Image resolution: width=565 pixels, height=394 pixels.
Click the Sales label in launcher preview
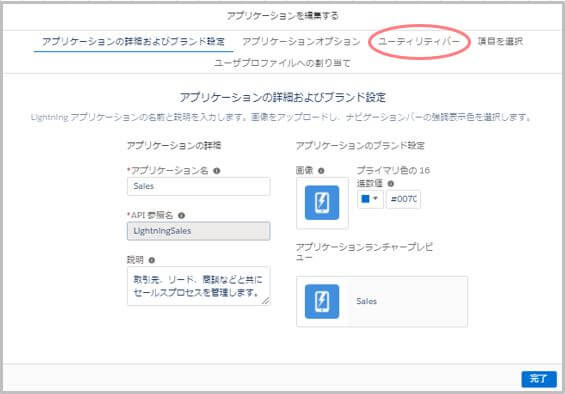[366, 301]
